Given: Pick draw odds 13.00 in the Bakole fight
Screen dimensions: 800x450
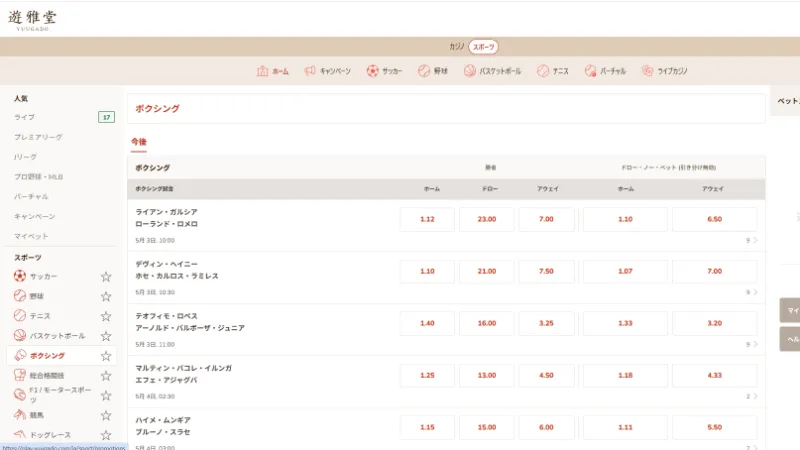Looking at the screenshot, I should 487,376.
